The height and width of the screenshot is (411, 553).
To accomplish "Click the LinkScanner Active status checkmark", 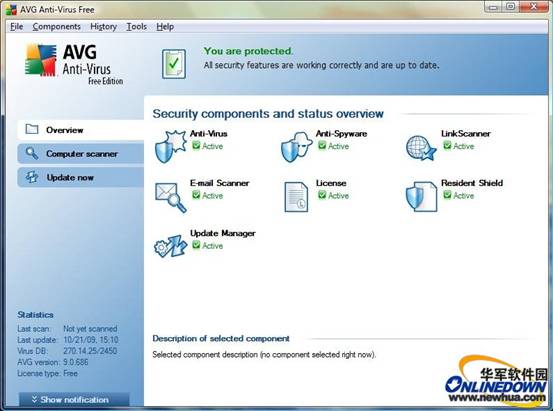I will point(447,145).
